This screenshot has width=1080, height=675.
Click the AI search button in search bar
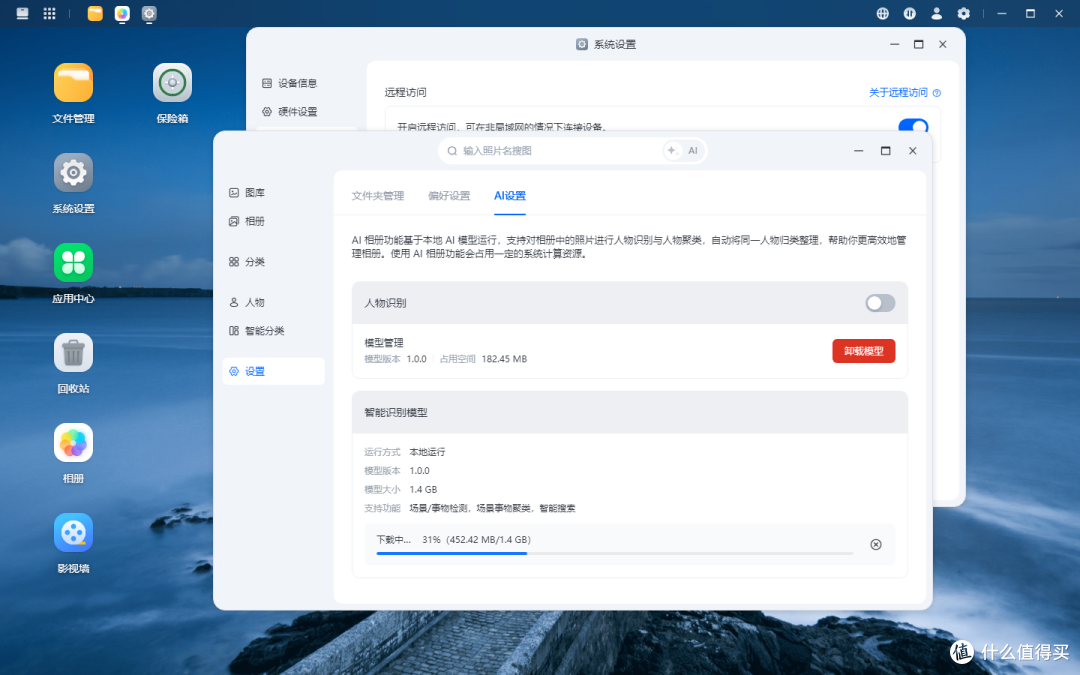coord(683,151)
